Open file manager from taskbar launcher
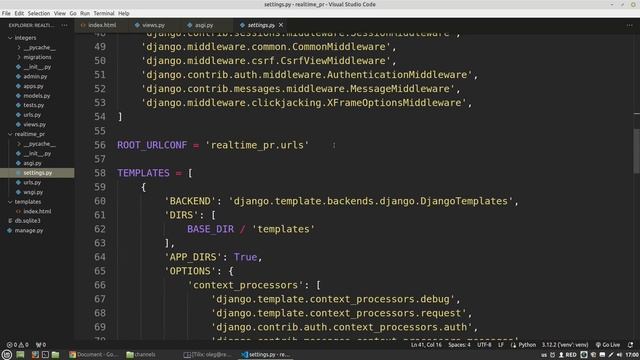Image resolution: width=640 pixels, height=360 pixels. [x=56, y=355]
